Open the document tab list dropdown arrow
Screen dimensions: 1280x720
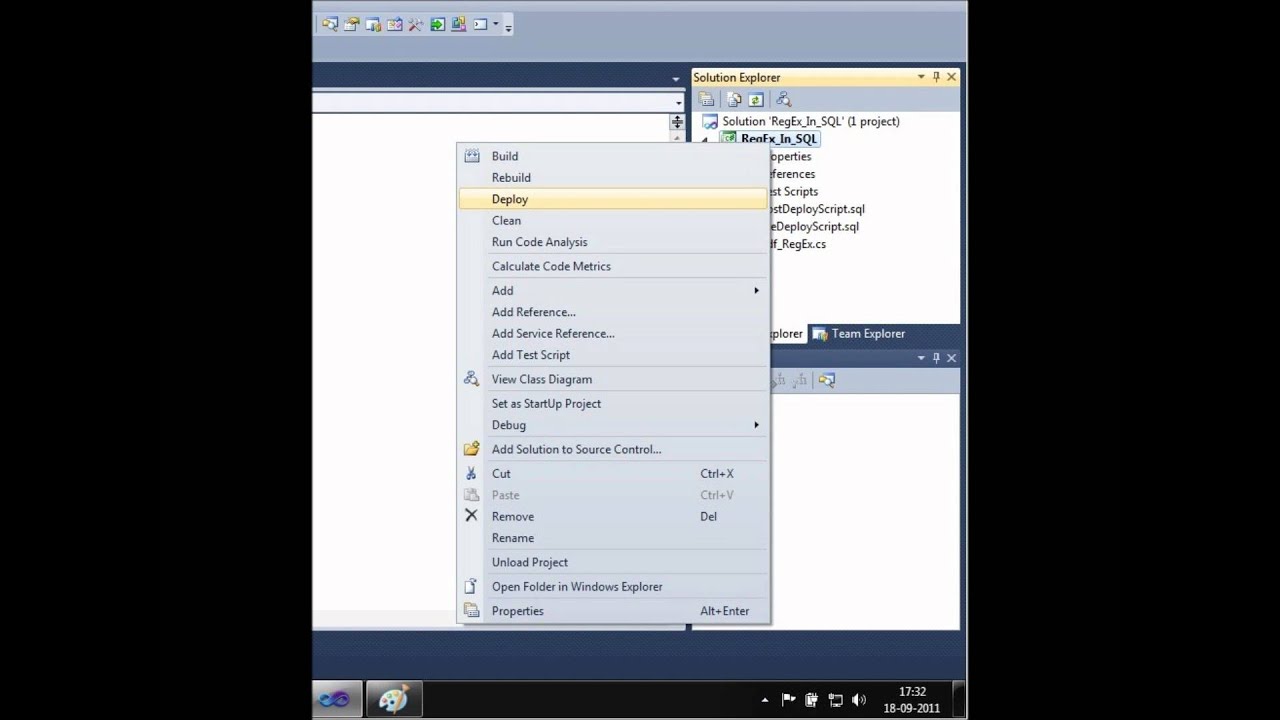coord(677,79)
